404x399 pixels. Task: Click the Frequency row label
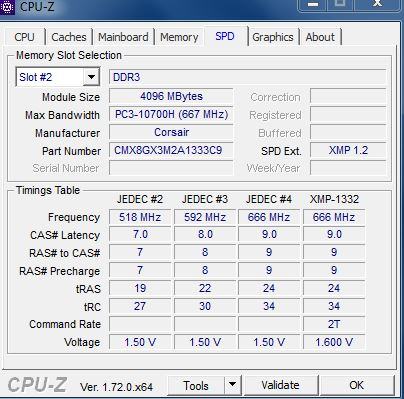point(74,217)
